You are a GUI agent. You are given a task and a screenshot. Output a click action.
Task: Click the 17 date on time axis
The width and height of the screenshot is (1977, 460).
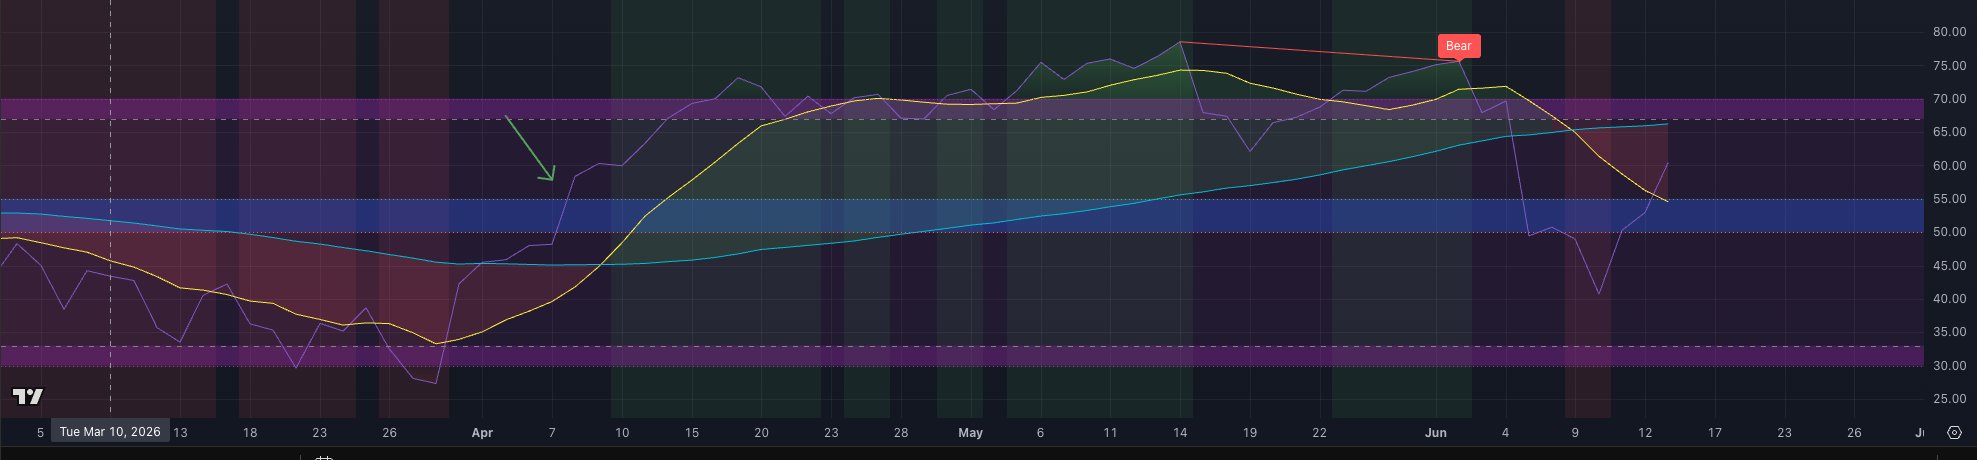pyautogui.click(x=1714, y=433)
